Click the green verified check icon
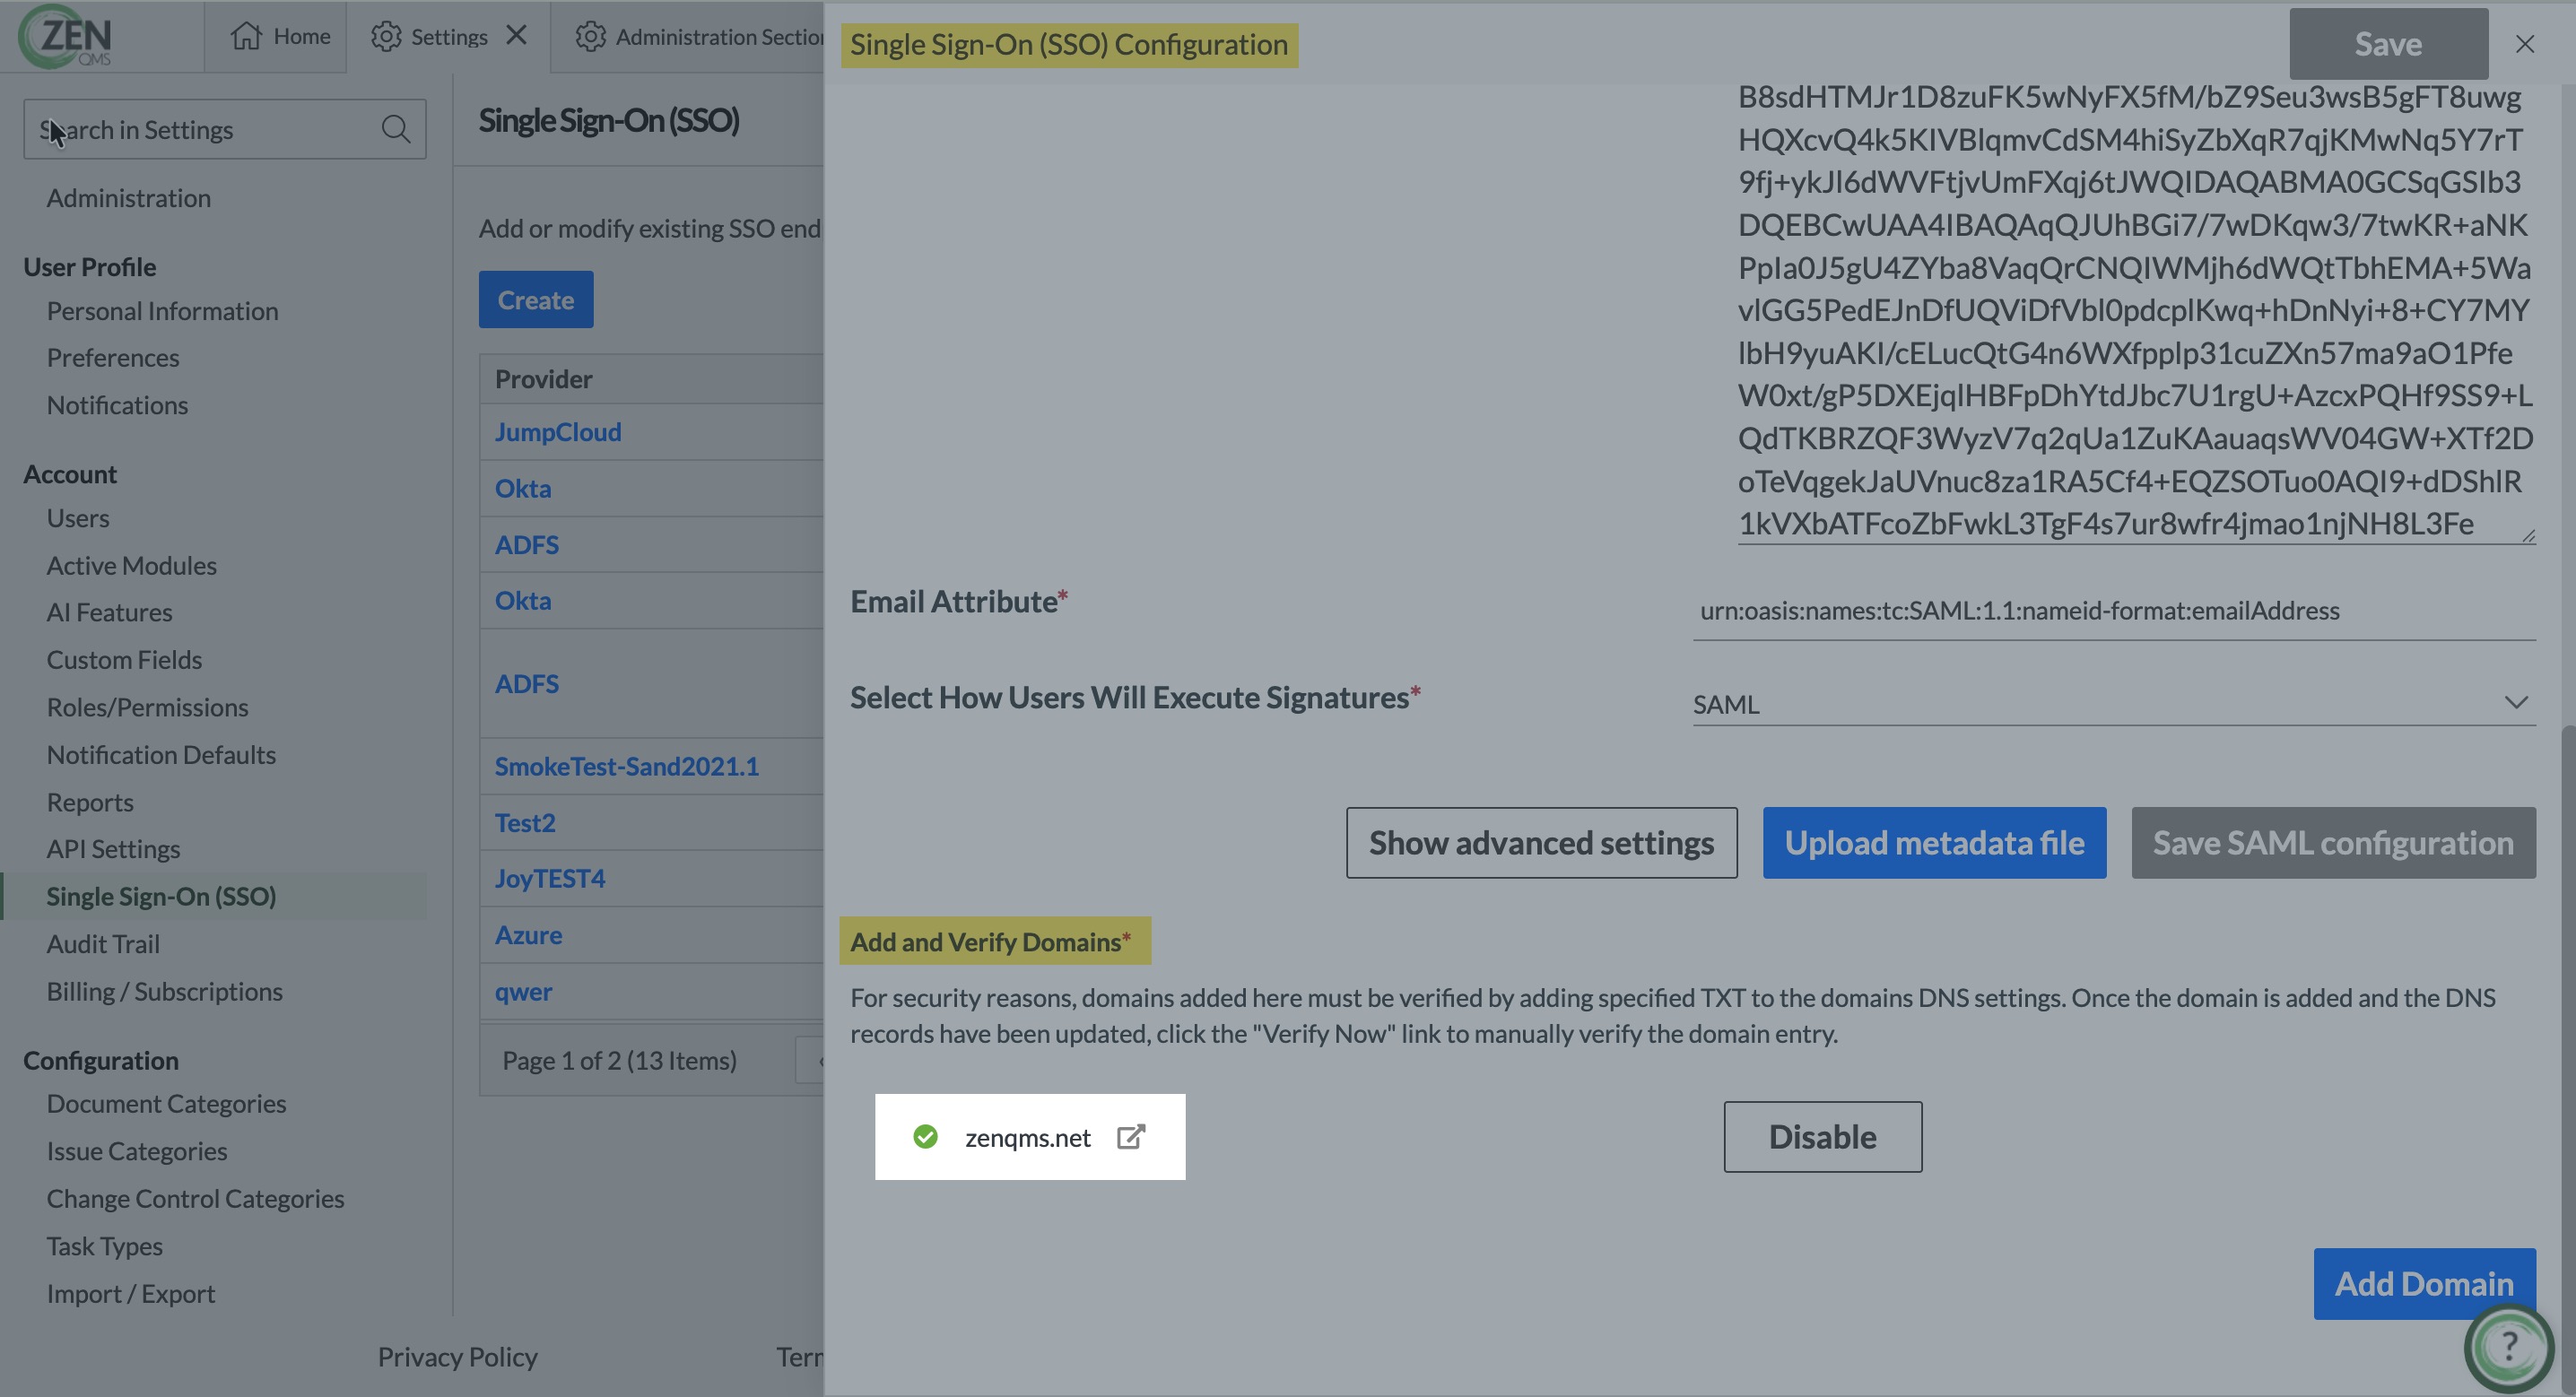Image resolution: width=2576 pixels, height=1397 pixels. pos(925,1137)
